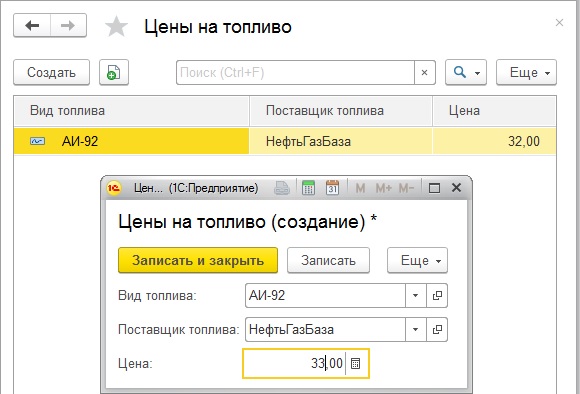Viewport: 580px width, 394px height.
Task: Click the 1C logo in dialog title
Action: point(114,188)
